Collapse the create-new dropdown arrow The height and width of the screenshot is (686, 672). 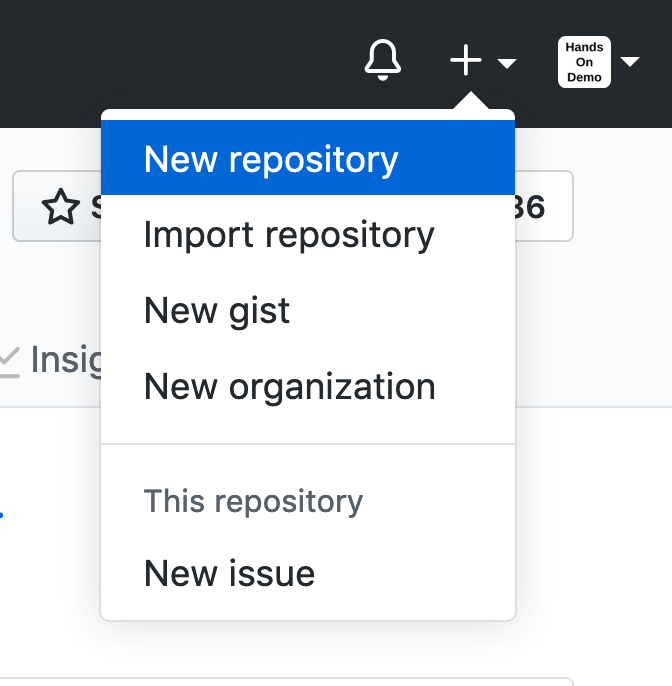pos(507,63)
